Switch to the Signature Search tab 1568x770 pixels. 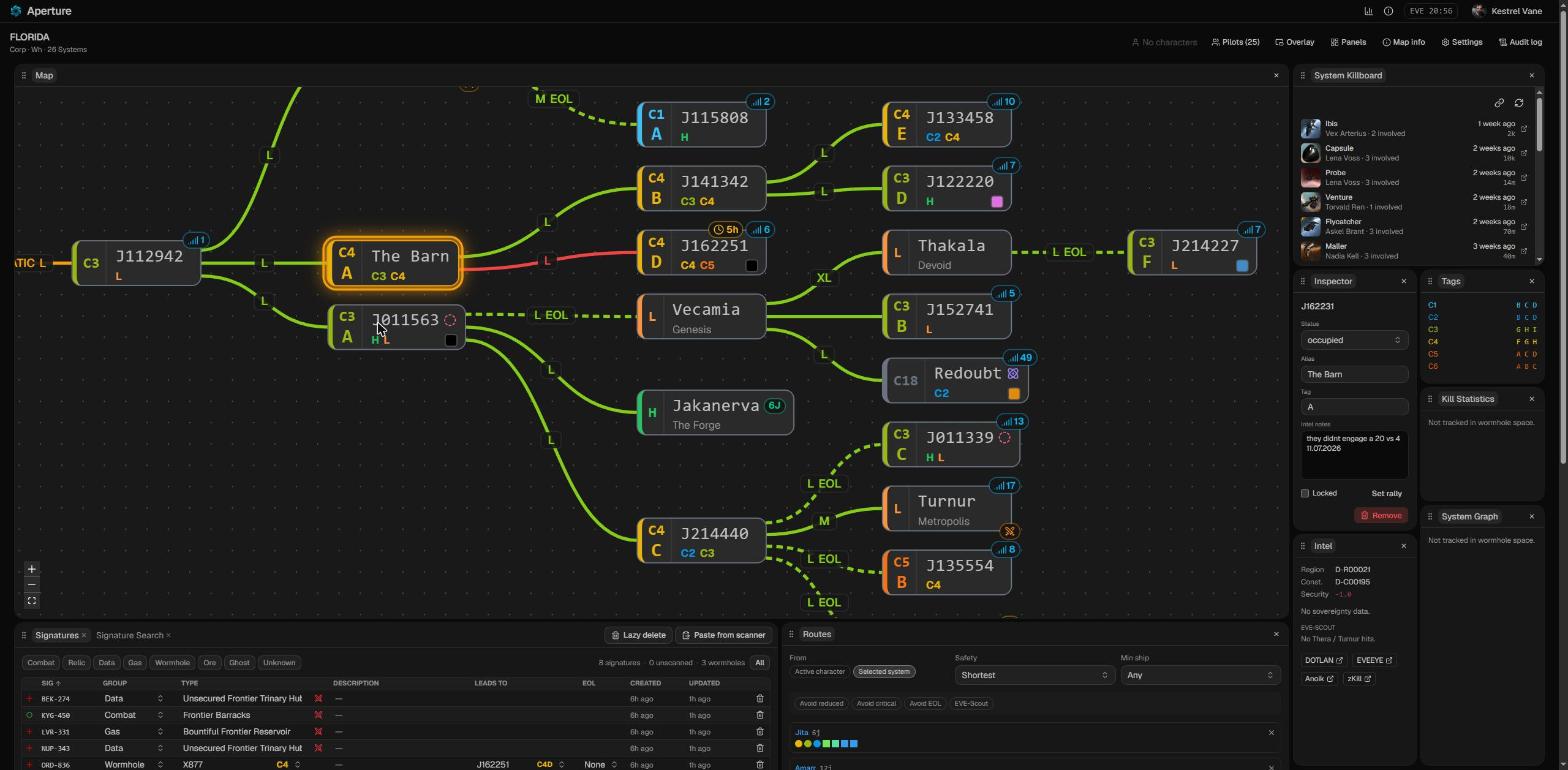pos(129,635)
